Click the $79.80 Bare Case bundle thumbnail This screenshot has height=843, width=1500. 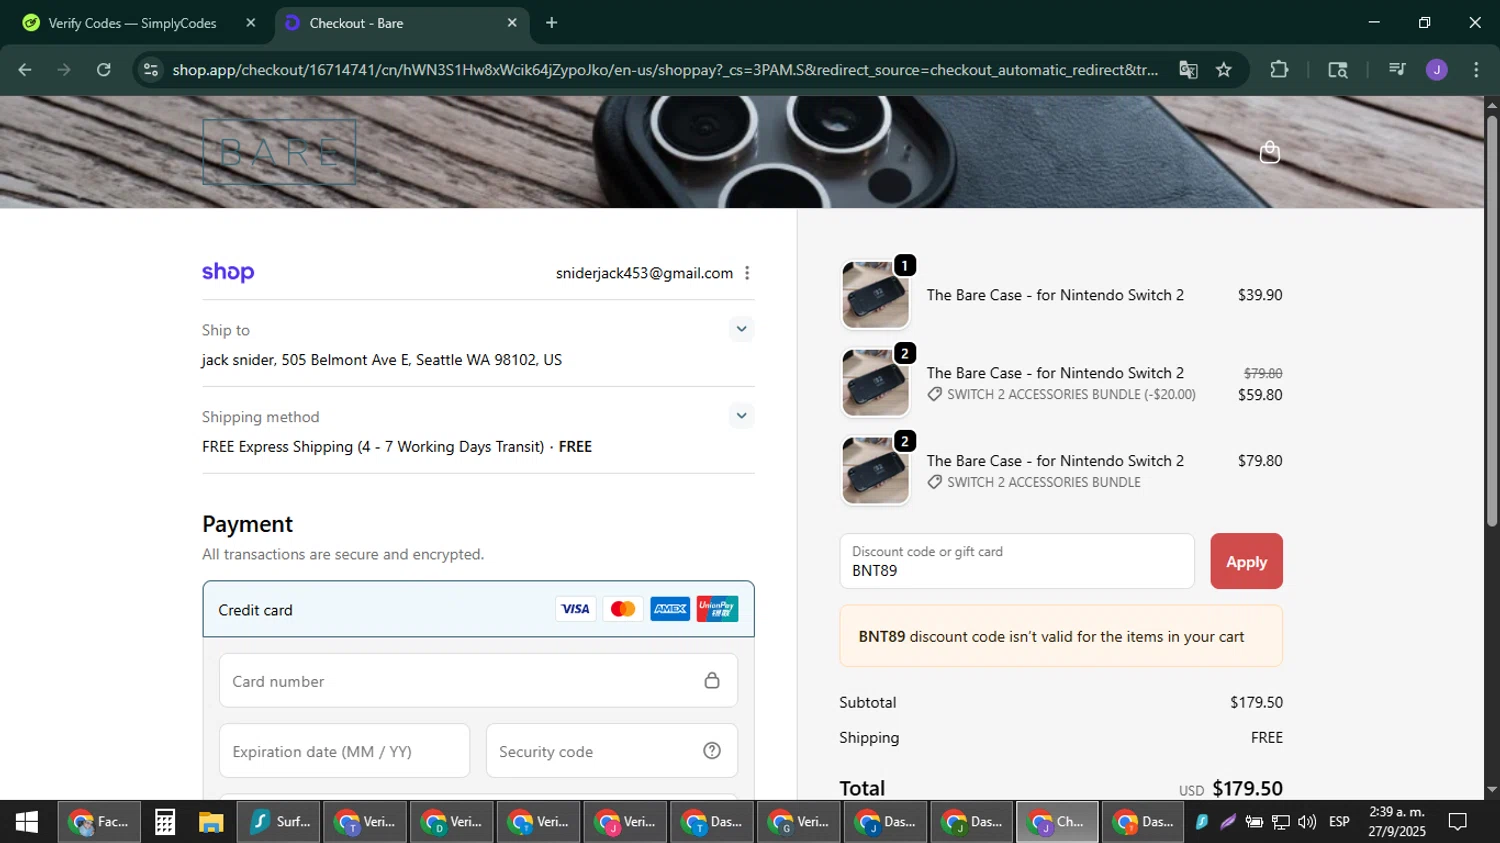(875, 470)
